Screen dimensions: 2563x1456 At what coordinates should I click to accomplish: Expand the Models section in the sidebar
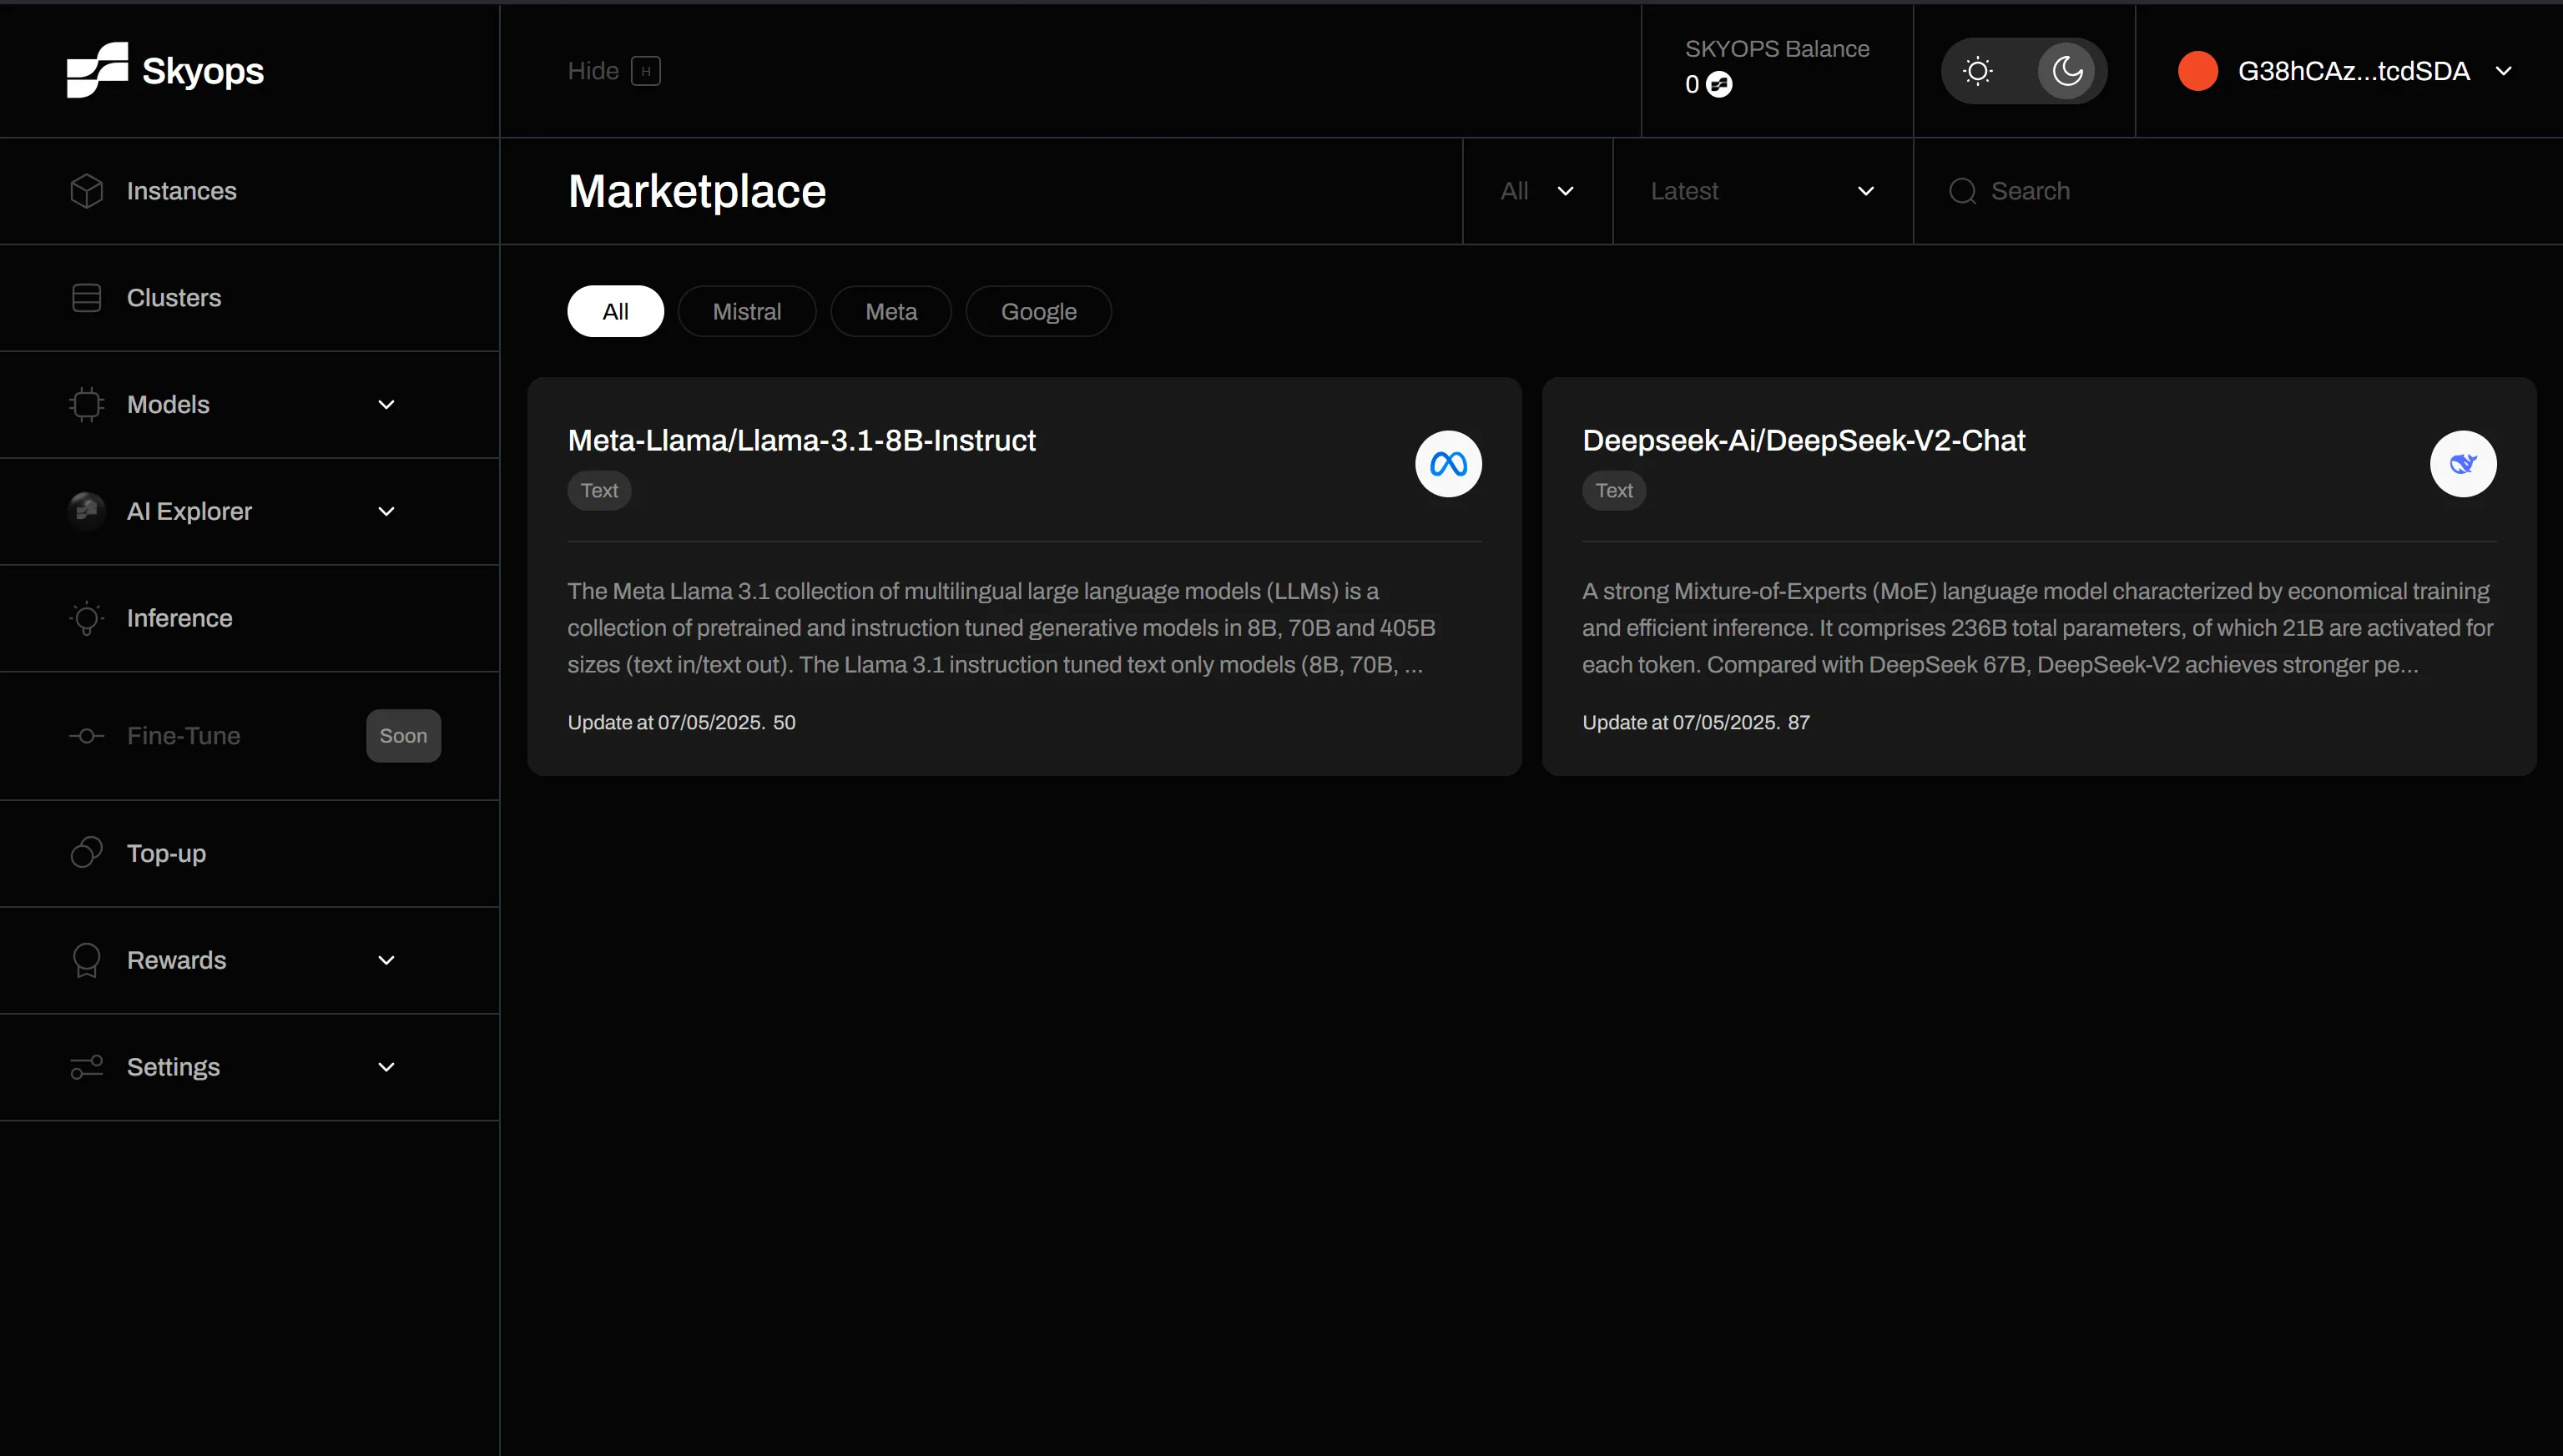[x=387, y=404]
